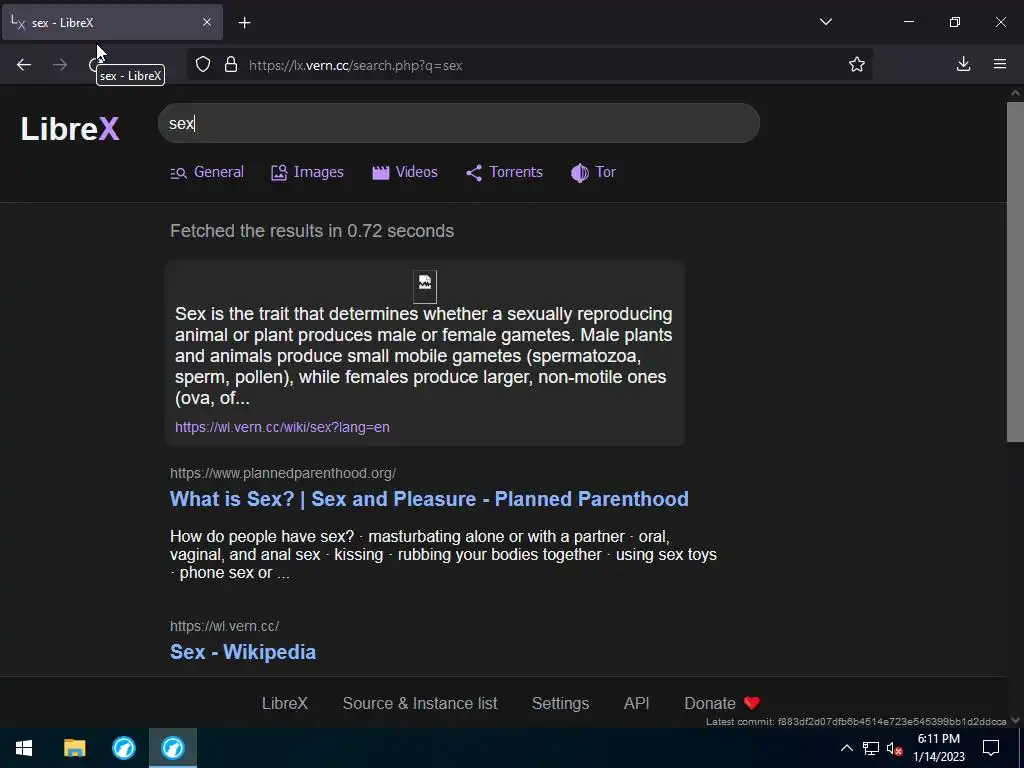Open File Explorer from taskbar
The width and height of the screenshot is (1024, 768).
pyautogui.click(x=74, y=748)
